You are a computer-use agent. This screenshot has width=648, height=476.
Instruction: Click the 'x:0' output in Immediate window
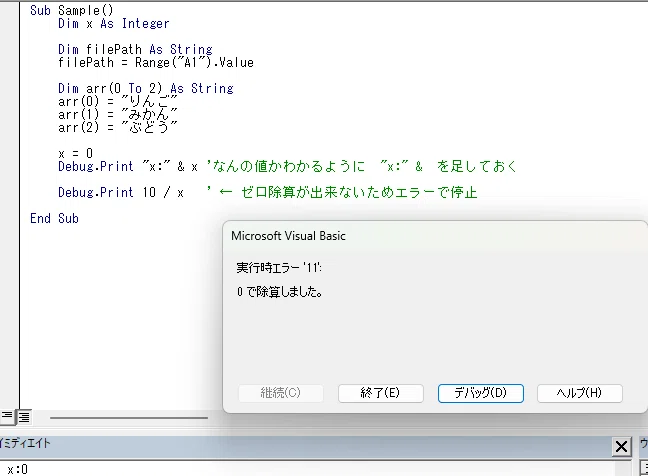coord(17,469)
